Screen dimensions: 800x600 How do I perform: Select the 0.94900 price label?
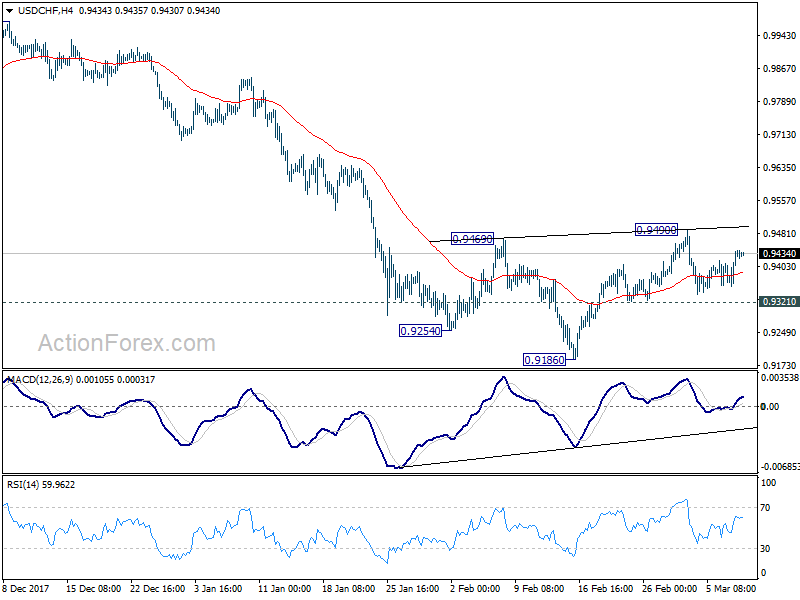coord(656,230)
